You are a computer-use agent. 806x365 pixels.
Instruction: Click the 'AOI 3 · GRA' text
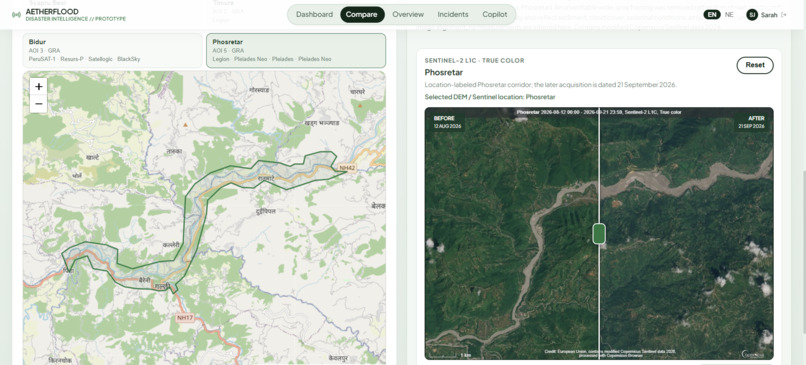44,51
